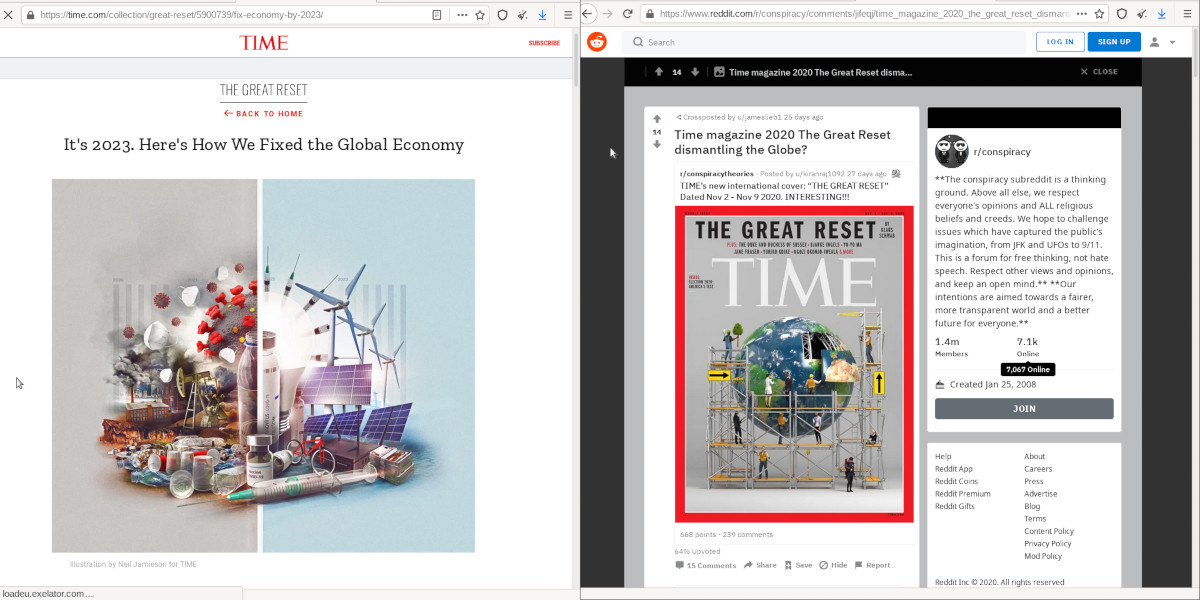Open the Reddit Premium footer link

pyautogui.click(x=963, y=494)
